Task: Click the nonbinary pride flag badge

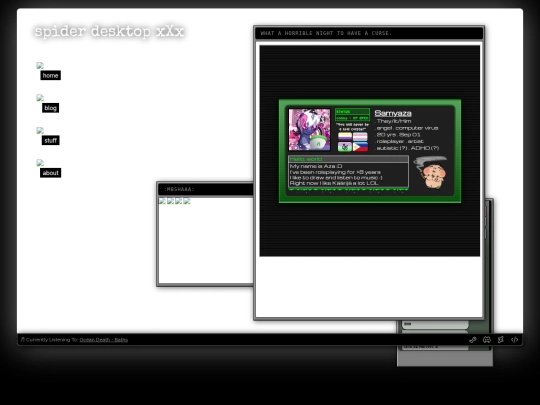Action: click(x=345, y=137)
